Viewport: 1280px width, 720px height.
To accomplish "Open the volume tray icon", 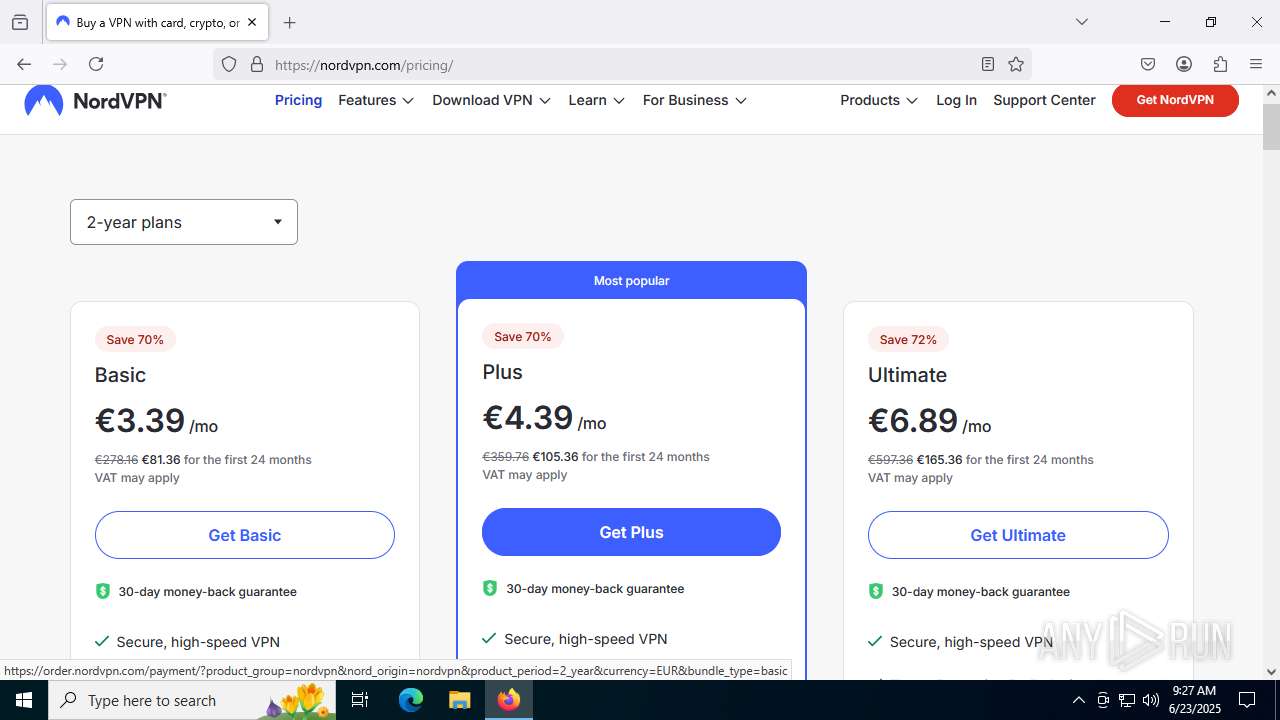I will (x=1151, y=700).
